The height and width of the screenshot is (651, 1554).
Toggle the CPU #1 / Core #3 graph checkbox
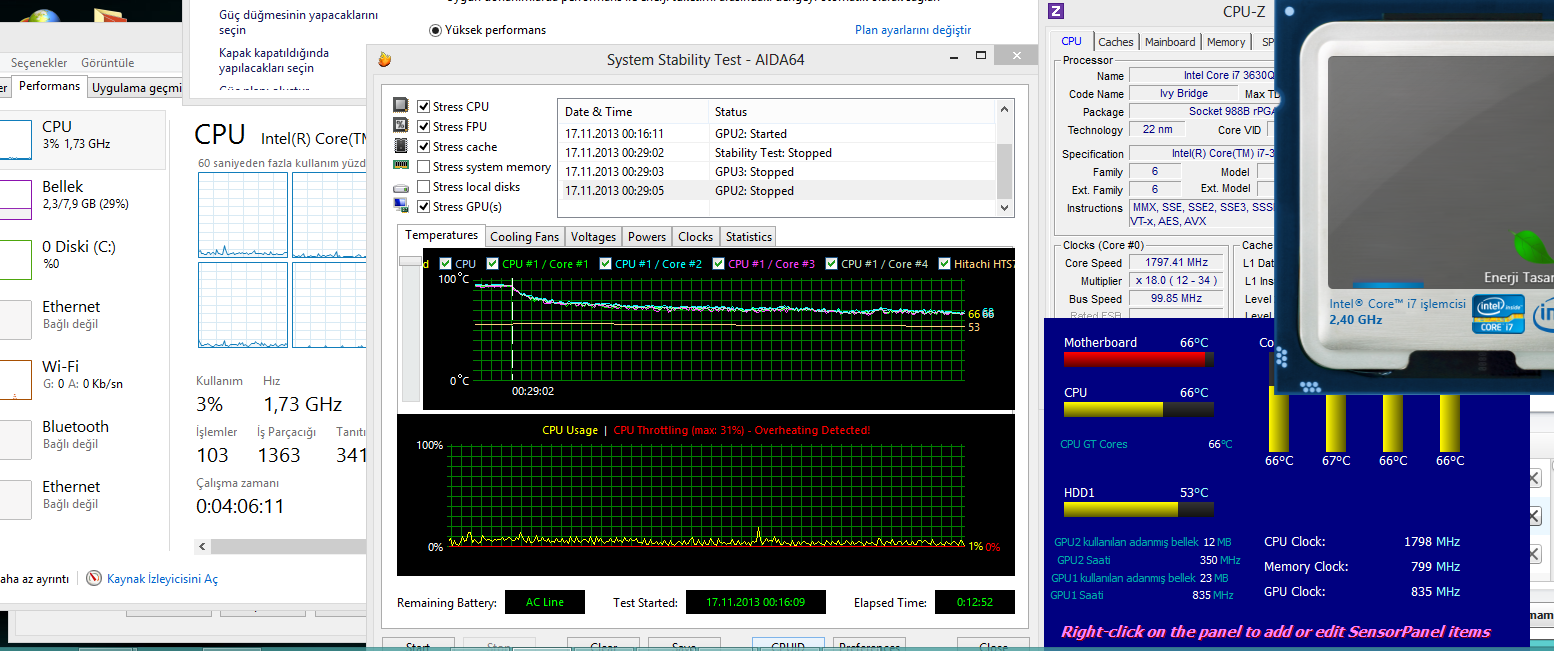718,264
